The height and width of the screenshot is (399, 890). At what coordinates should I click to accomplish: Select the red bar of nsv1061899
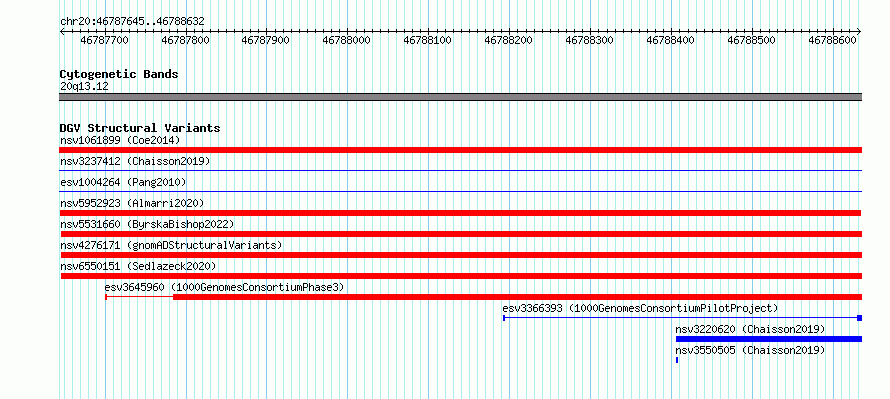(460, 150)
